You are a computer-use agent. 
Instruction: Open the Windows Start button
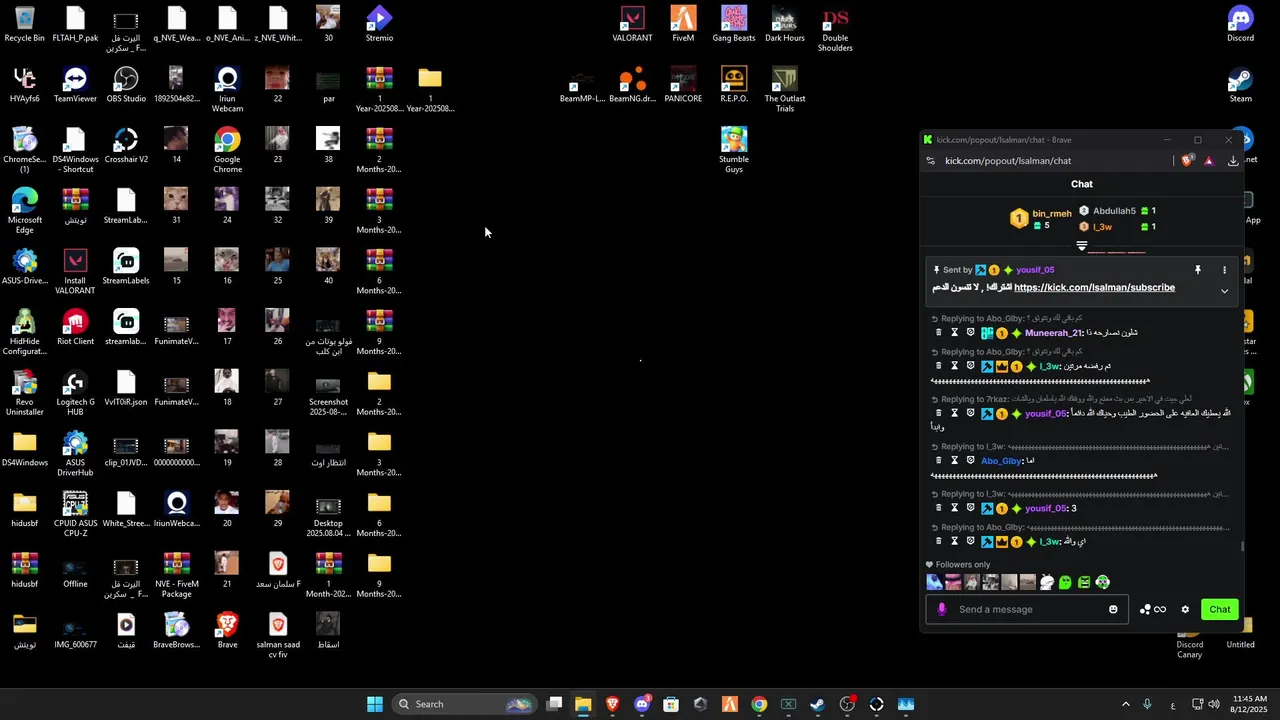375,704
